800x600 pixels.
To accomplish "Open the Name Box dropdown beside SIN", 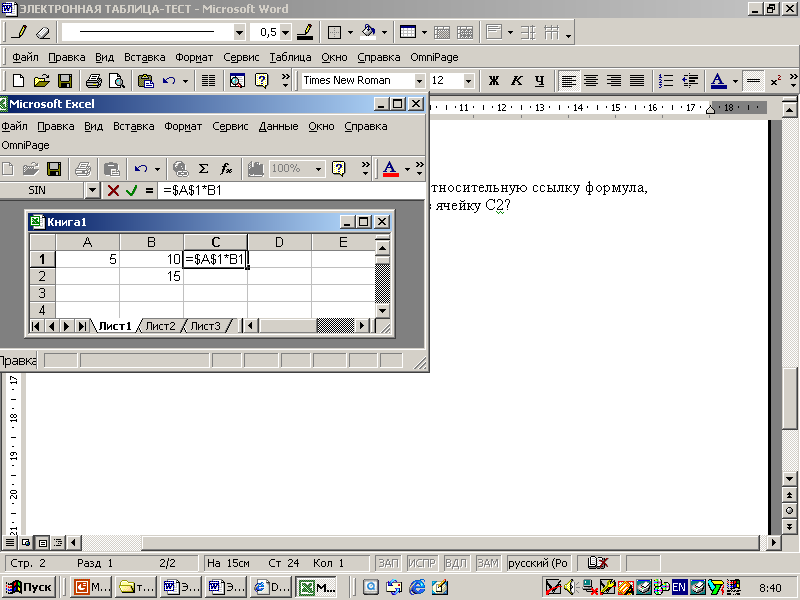I will 92,190.
